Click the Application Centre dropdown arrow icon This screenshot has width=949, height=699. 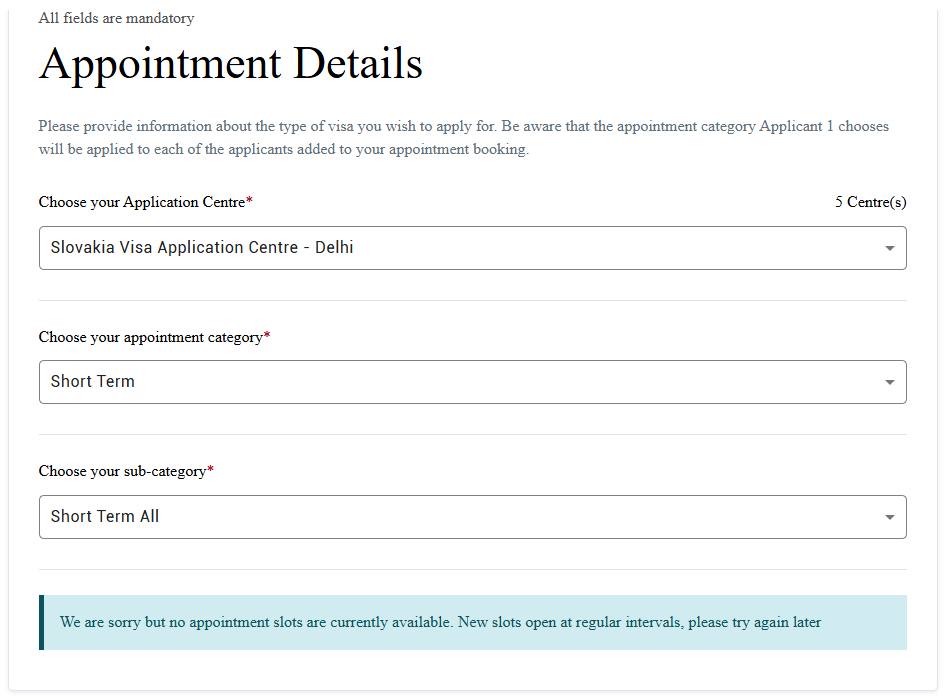pyautogui.click(x=889, y=248)
